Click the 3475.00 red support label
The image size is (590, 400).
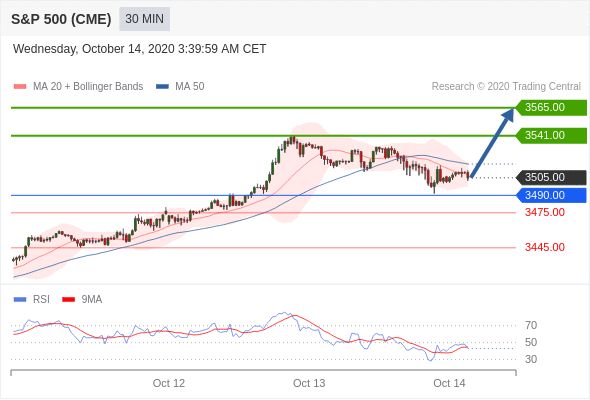tap(545, 212)
